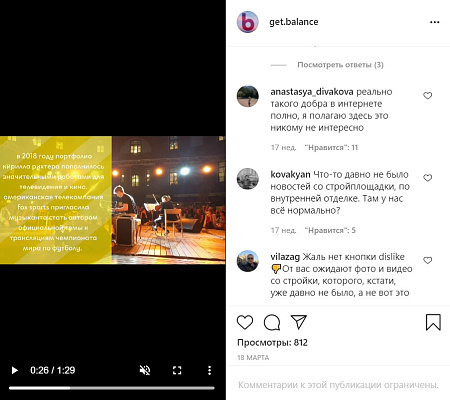Click the get.balance profile avatar
This screenshot has width=450, height=400.
coord(248,22)
